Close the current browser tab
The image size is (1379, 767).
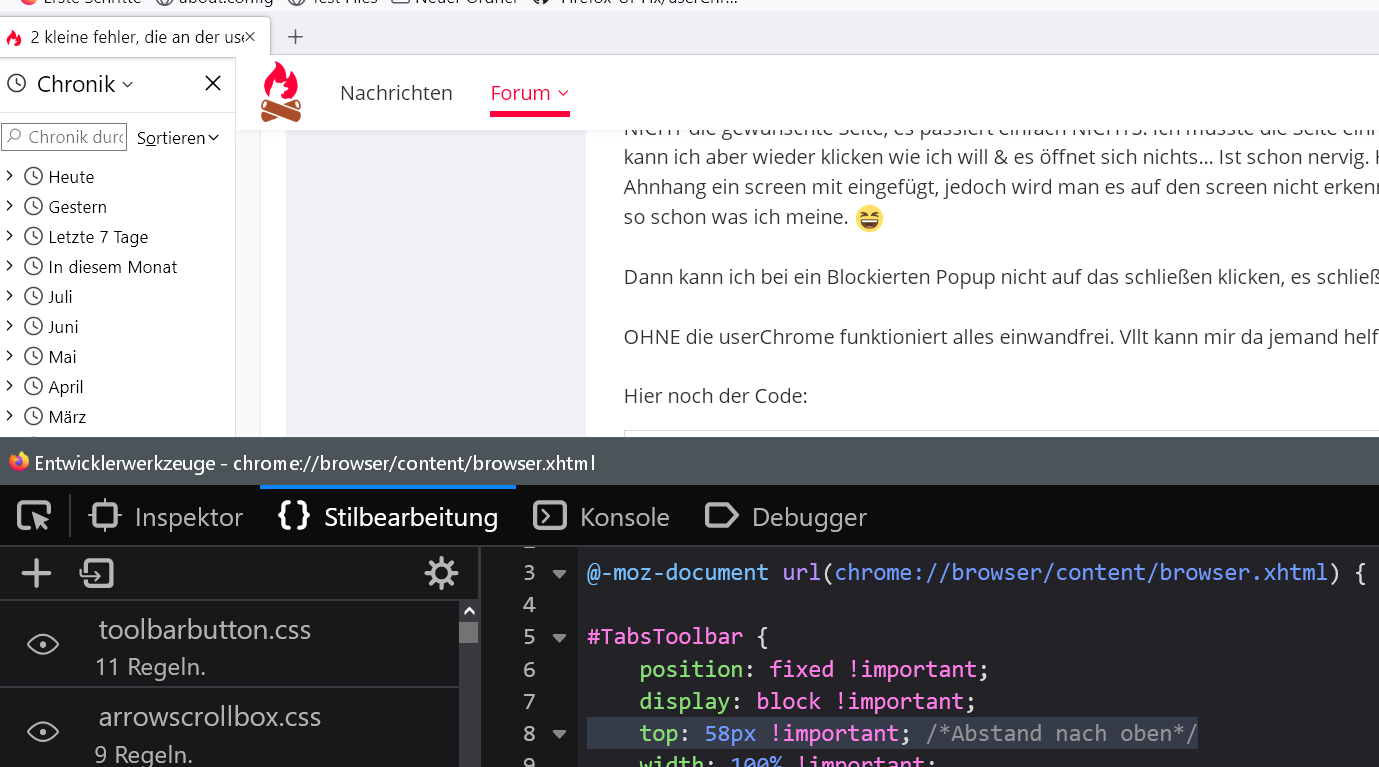[x=249, y=37]
